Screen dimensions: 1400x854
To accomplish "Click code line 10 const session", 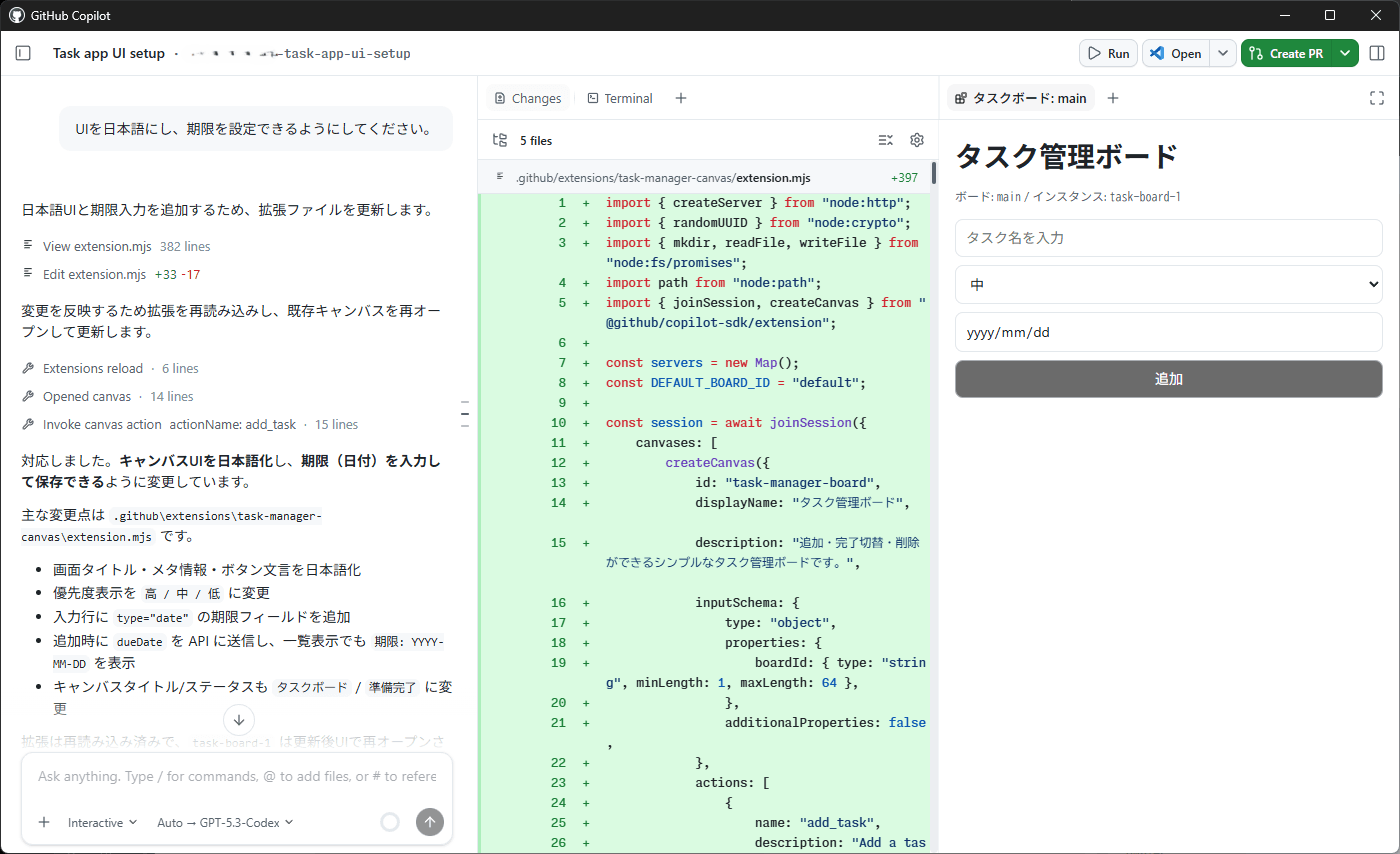I will click(736, 423).
